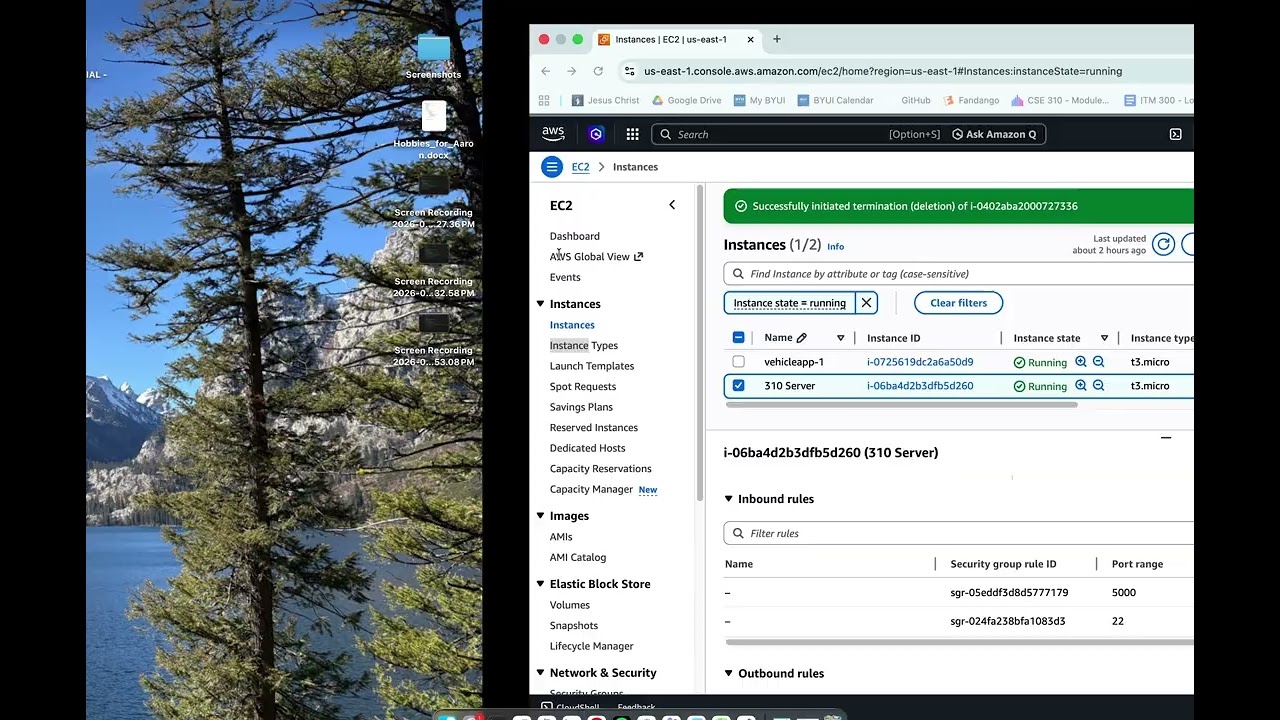This screenshot has height=720, width=1280.
Task: Zoom in filter for 310 Server state
Action: pyautogui.click(x=1081, y=385)
